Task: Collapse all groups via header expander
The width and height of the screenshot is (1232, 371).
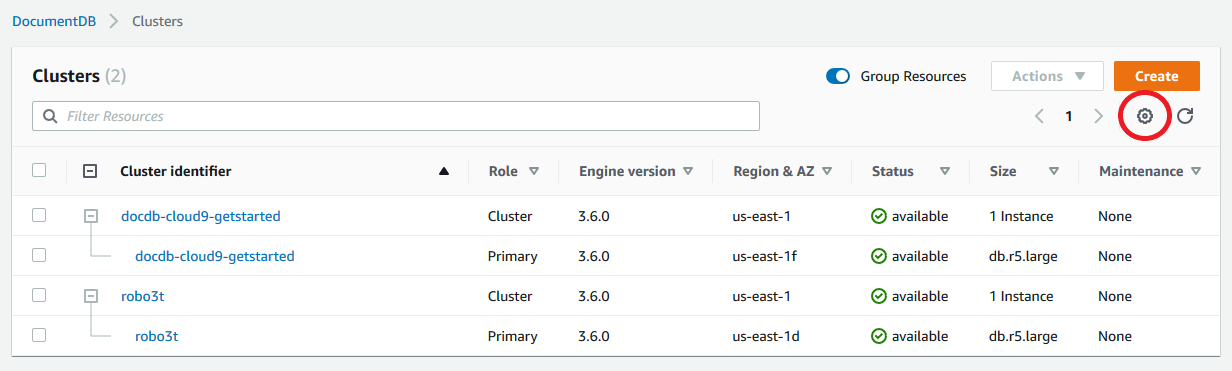Action: pyautogui.click(x=89, y=171)
